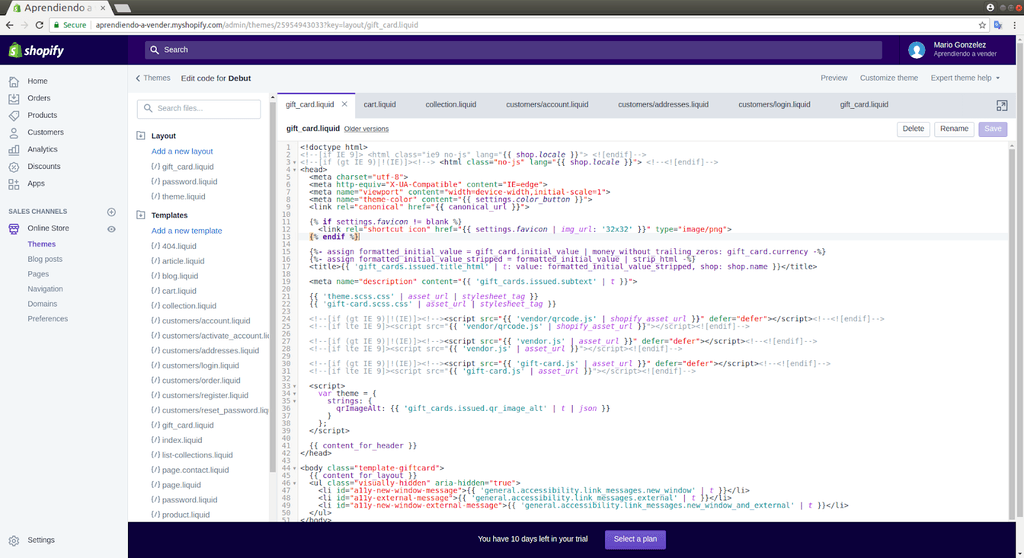Switch to customers/addresses.liquid tab
1024x558 pixels.
pos(664,105)
